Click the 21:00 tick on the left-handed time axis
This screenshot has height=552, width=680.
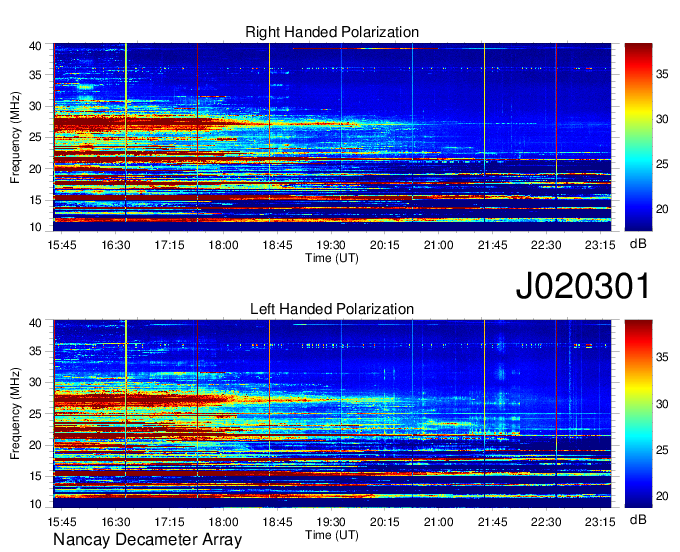pos(438,522)
